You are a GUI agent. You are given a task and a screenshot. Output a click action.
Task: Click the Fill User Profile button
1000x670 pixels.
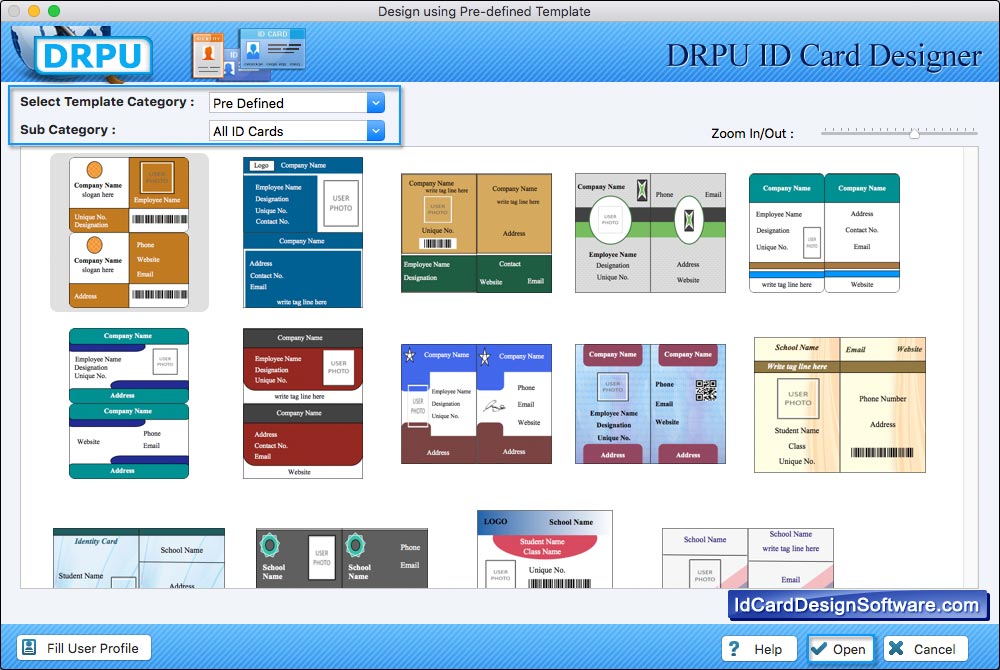(84, 648)
